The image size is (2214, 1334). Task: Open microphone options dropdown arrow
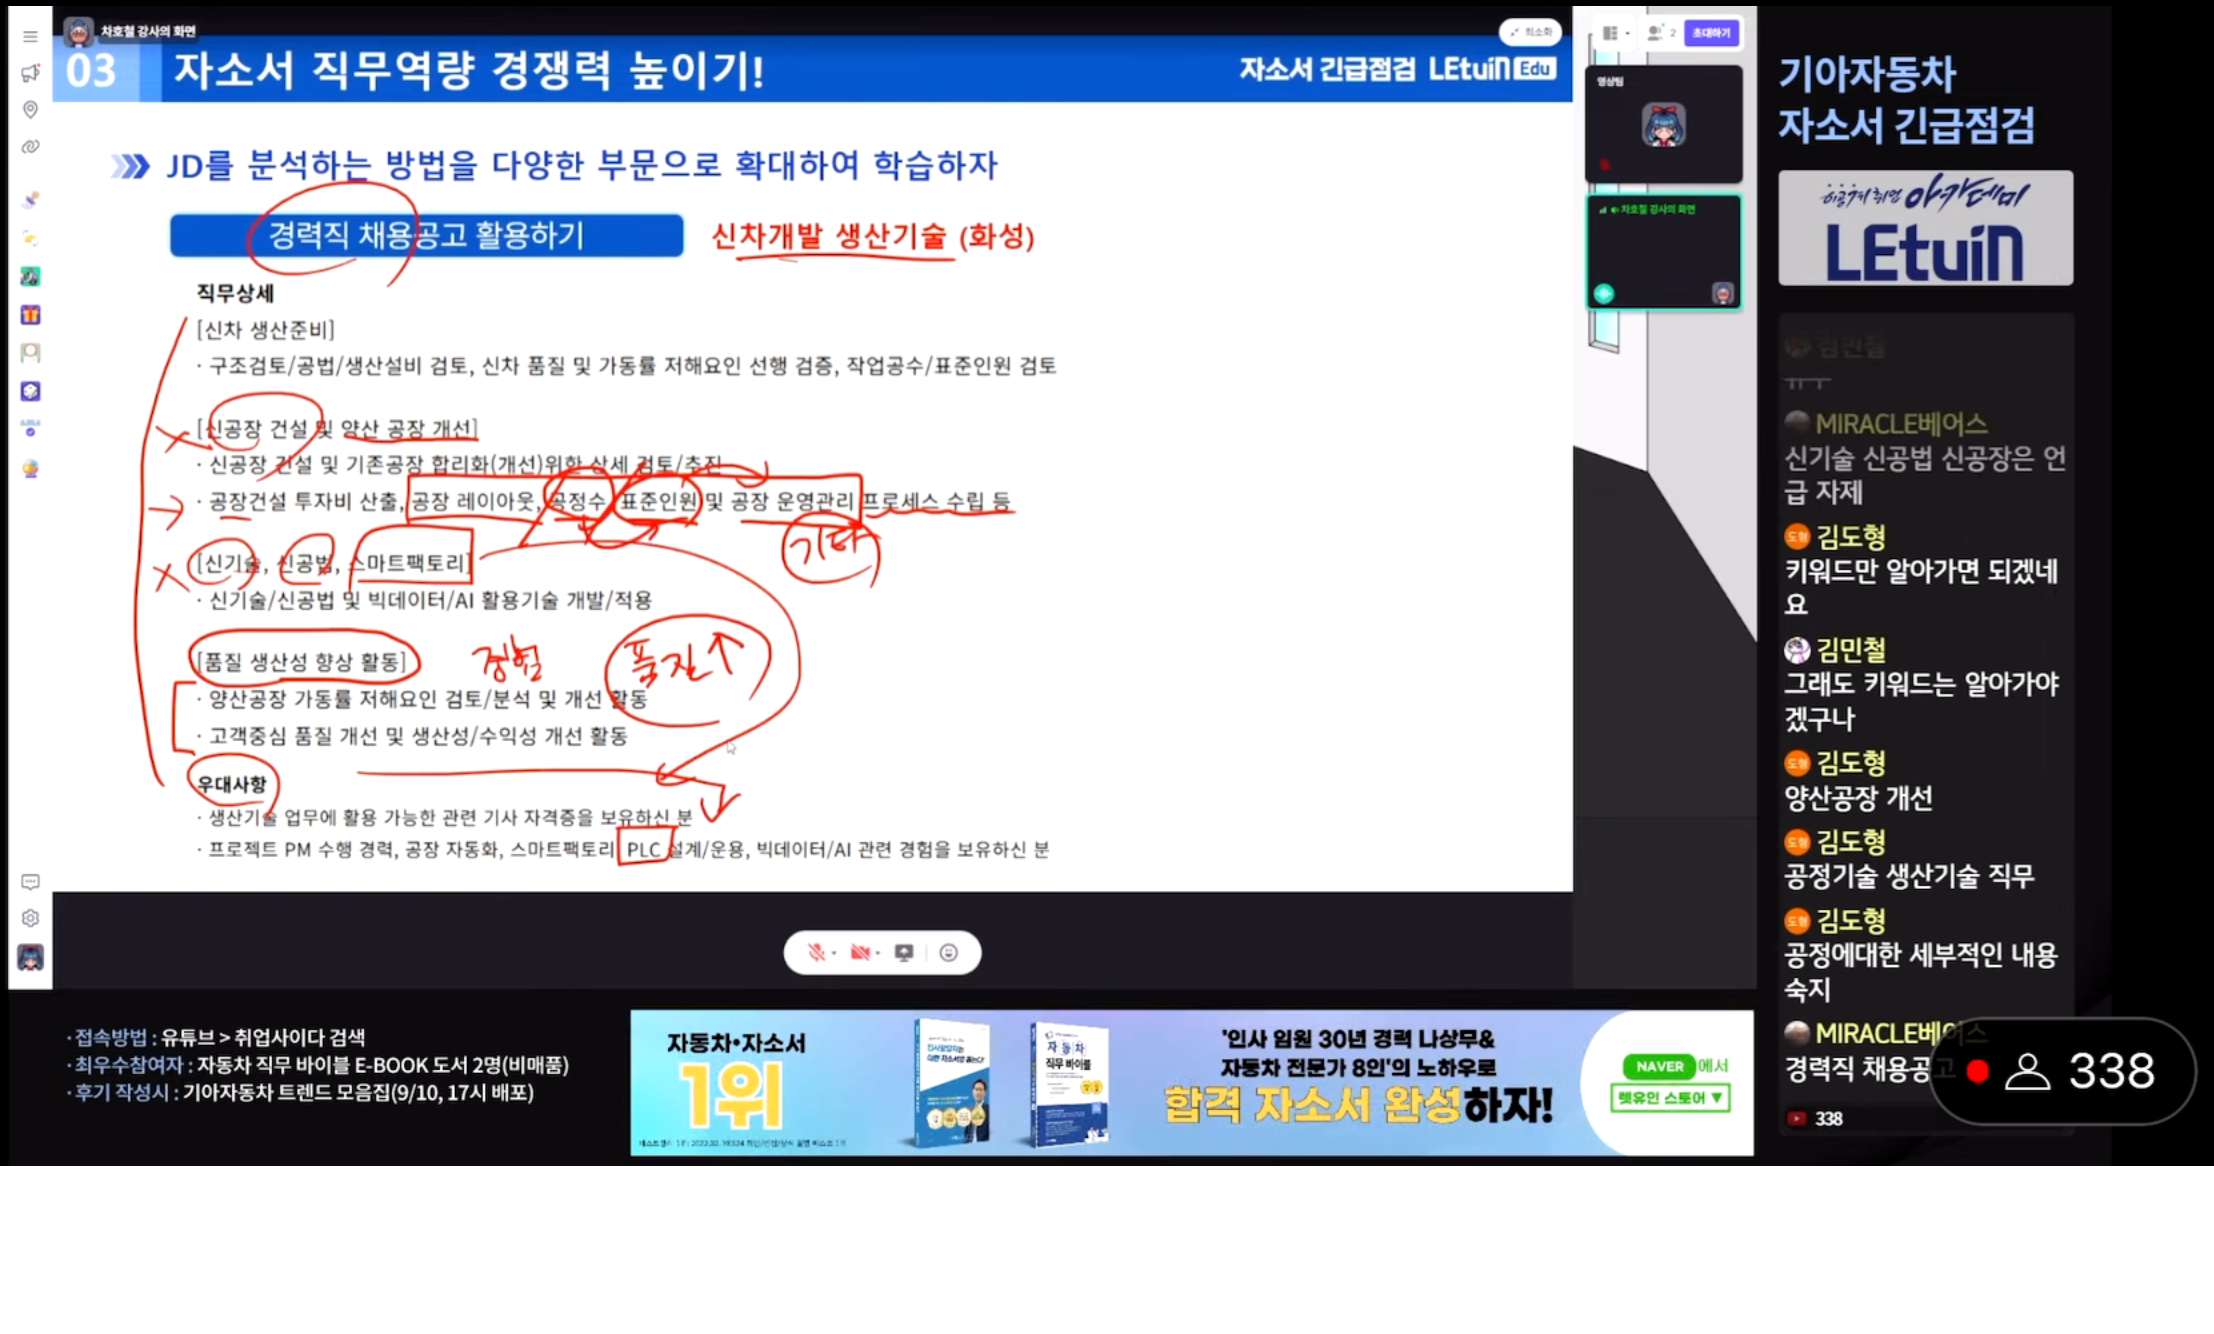point(834,954)
